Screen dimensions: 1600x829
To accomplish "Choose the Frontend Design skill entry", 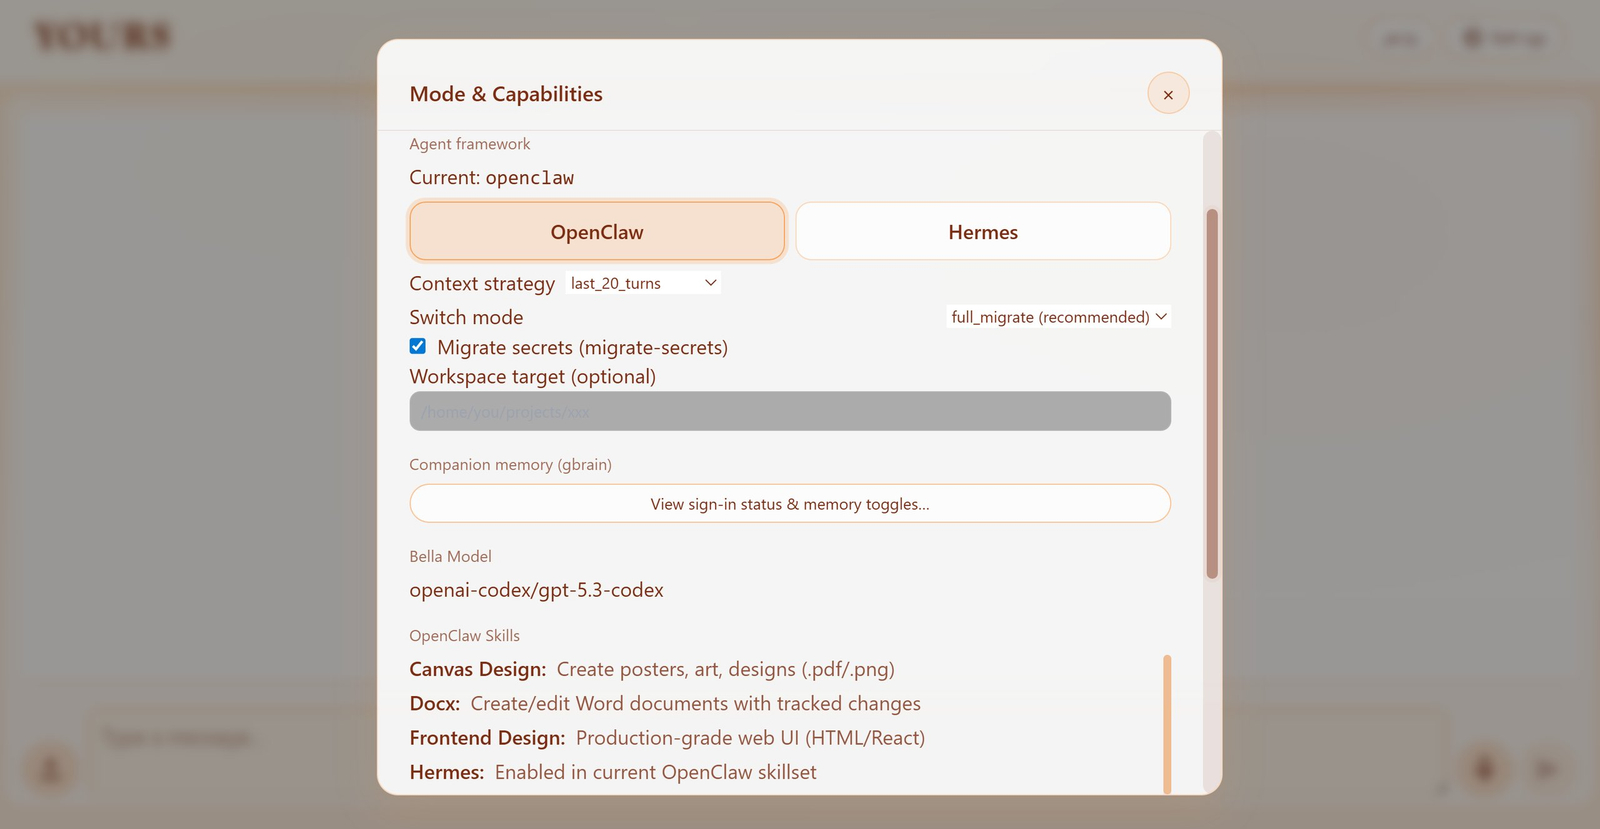I will [x=667, y=738].
